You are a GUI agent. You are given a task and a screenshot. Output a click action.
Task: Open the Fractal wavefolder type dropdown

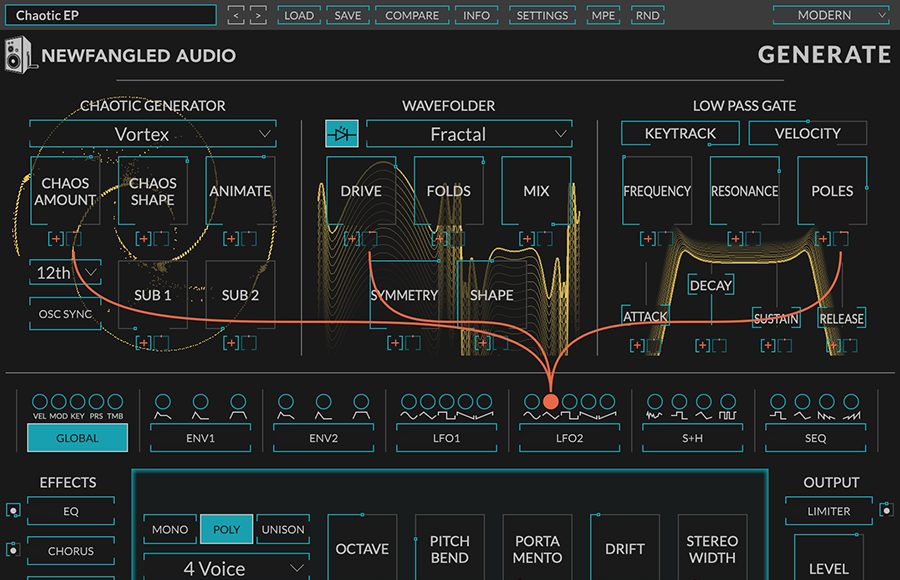[x=469, y=134]
